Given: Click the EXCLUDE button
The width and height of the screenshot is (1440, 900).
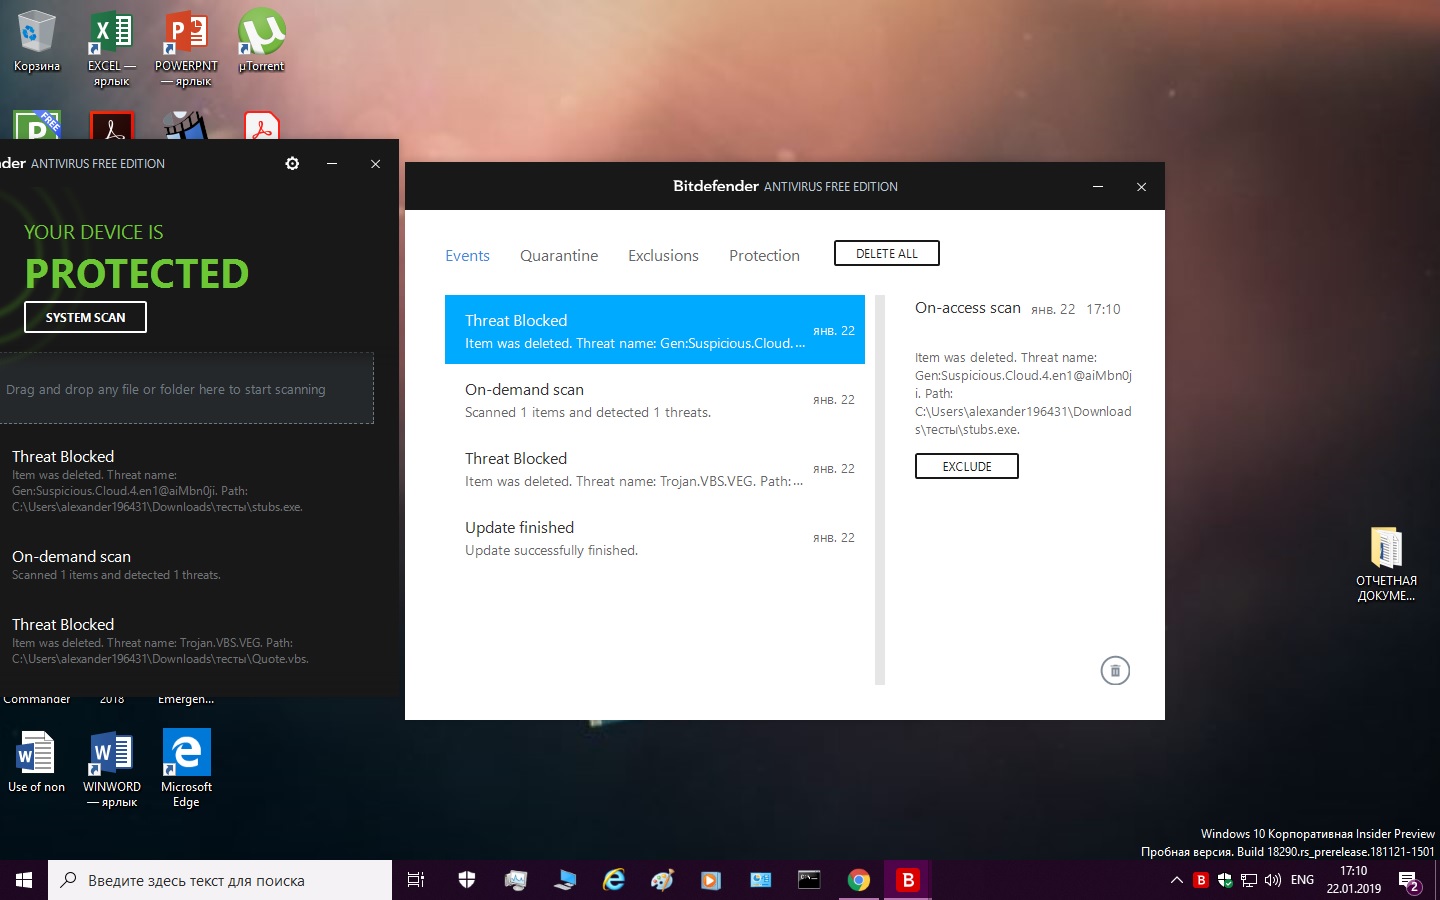Looking at the screenshot, I should 966,467.
